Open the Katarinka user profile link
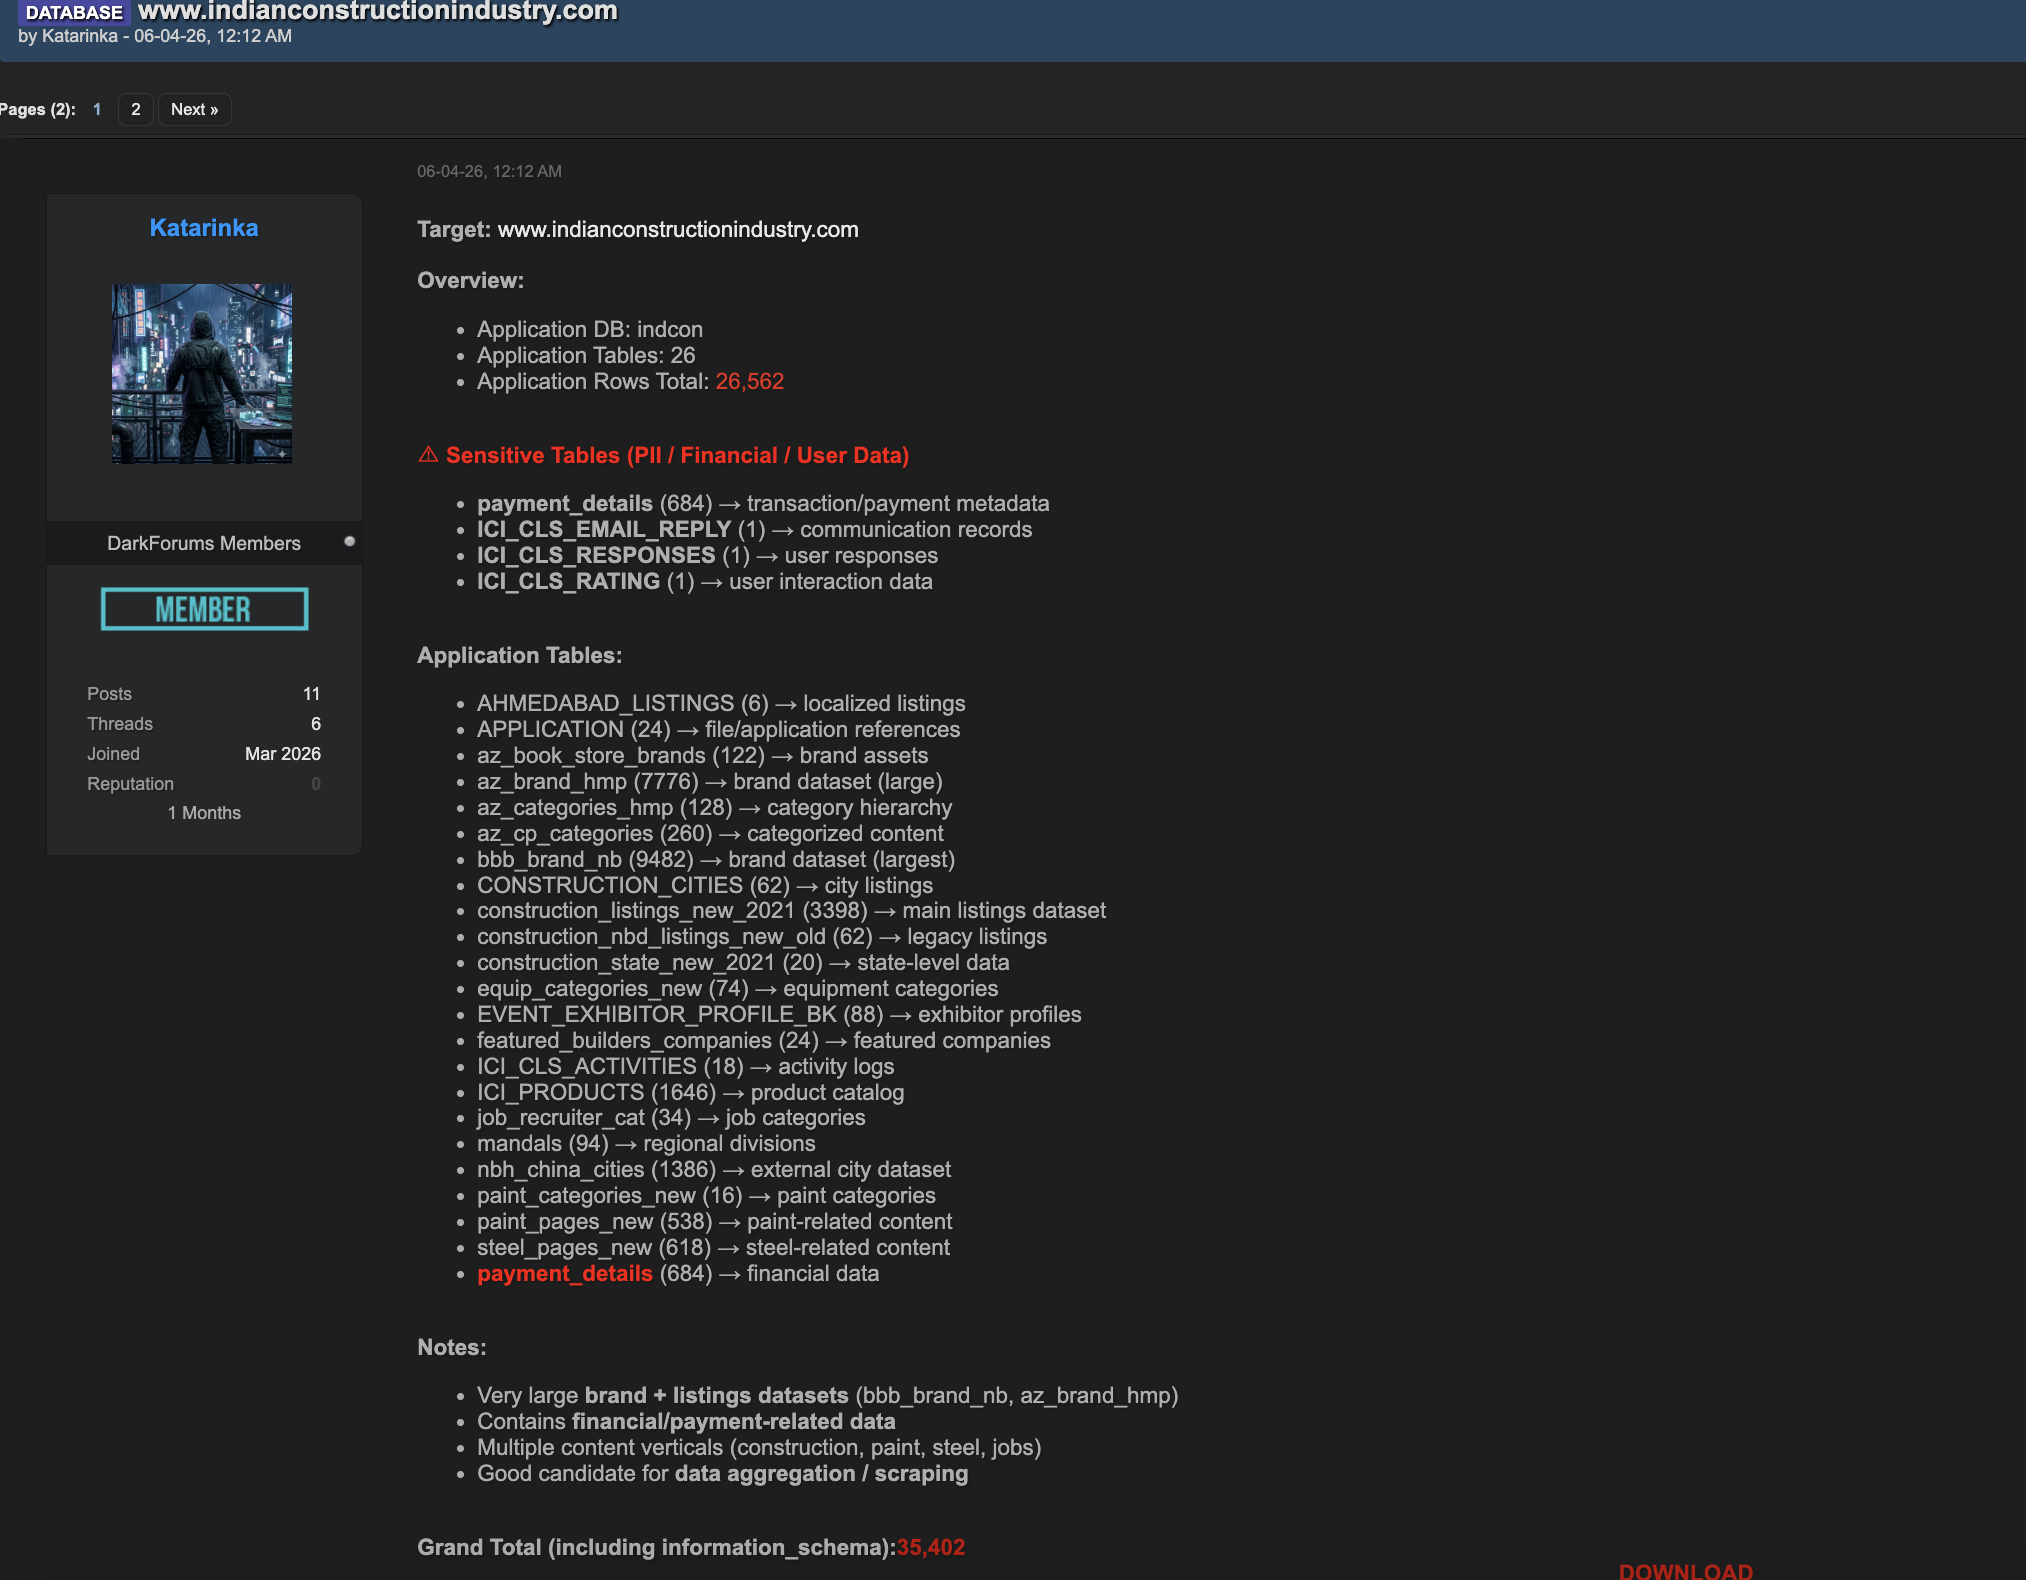The image size is (2026, 1580). click(204, 228)
